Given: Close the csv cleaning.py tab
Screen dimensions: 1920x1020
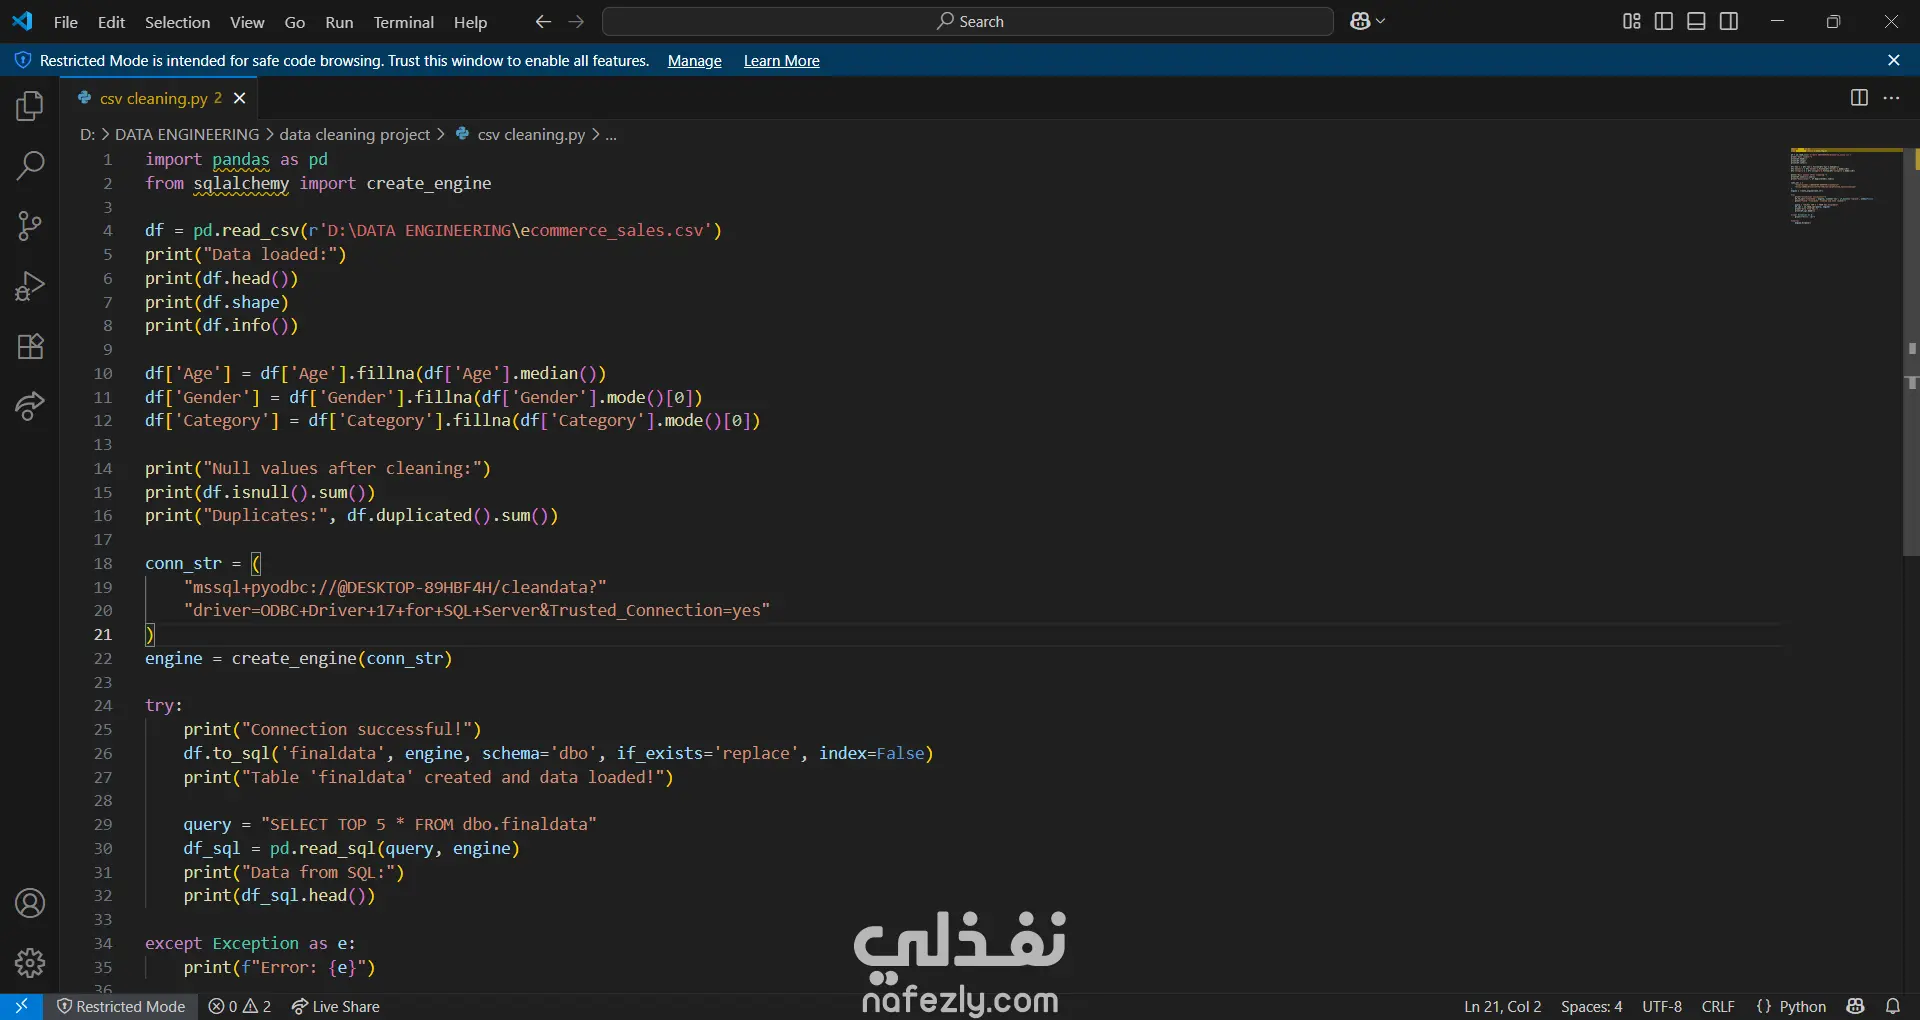Looking at the screenshot, I should click(x=239, y=98).
